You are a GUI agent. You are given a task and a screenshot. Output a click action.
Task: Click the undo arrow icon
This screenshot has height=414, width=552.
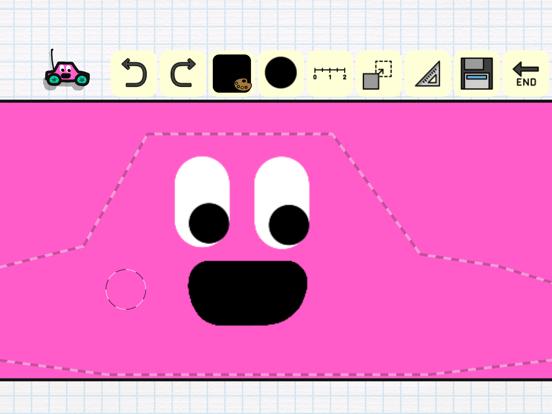point(133,73)
